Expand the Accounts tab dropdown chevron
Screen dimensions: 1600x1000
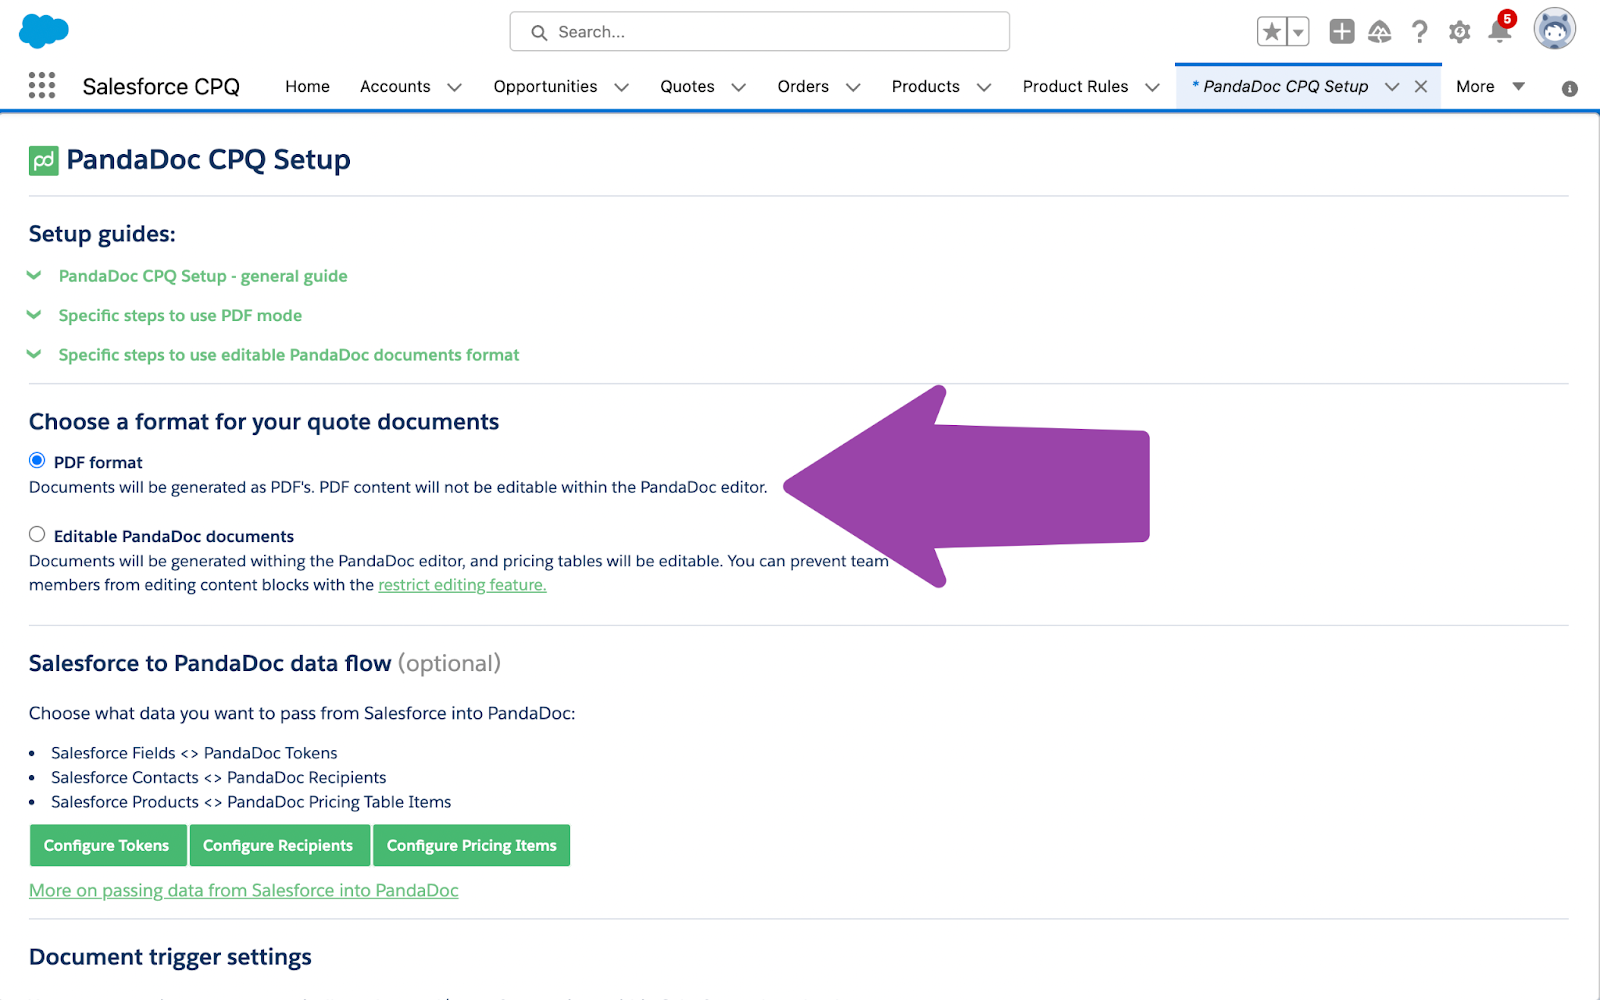point(454,87)
